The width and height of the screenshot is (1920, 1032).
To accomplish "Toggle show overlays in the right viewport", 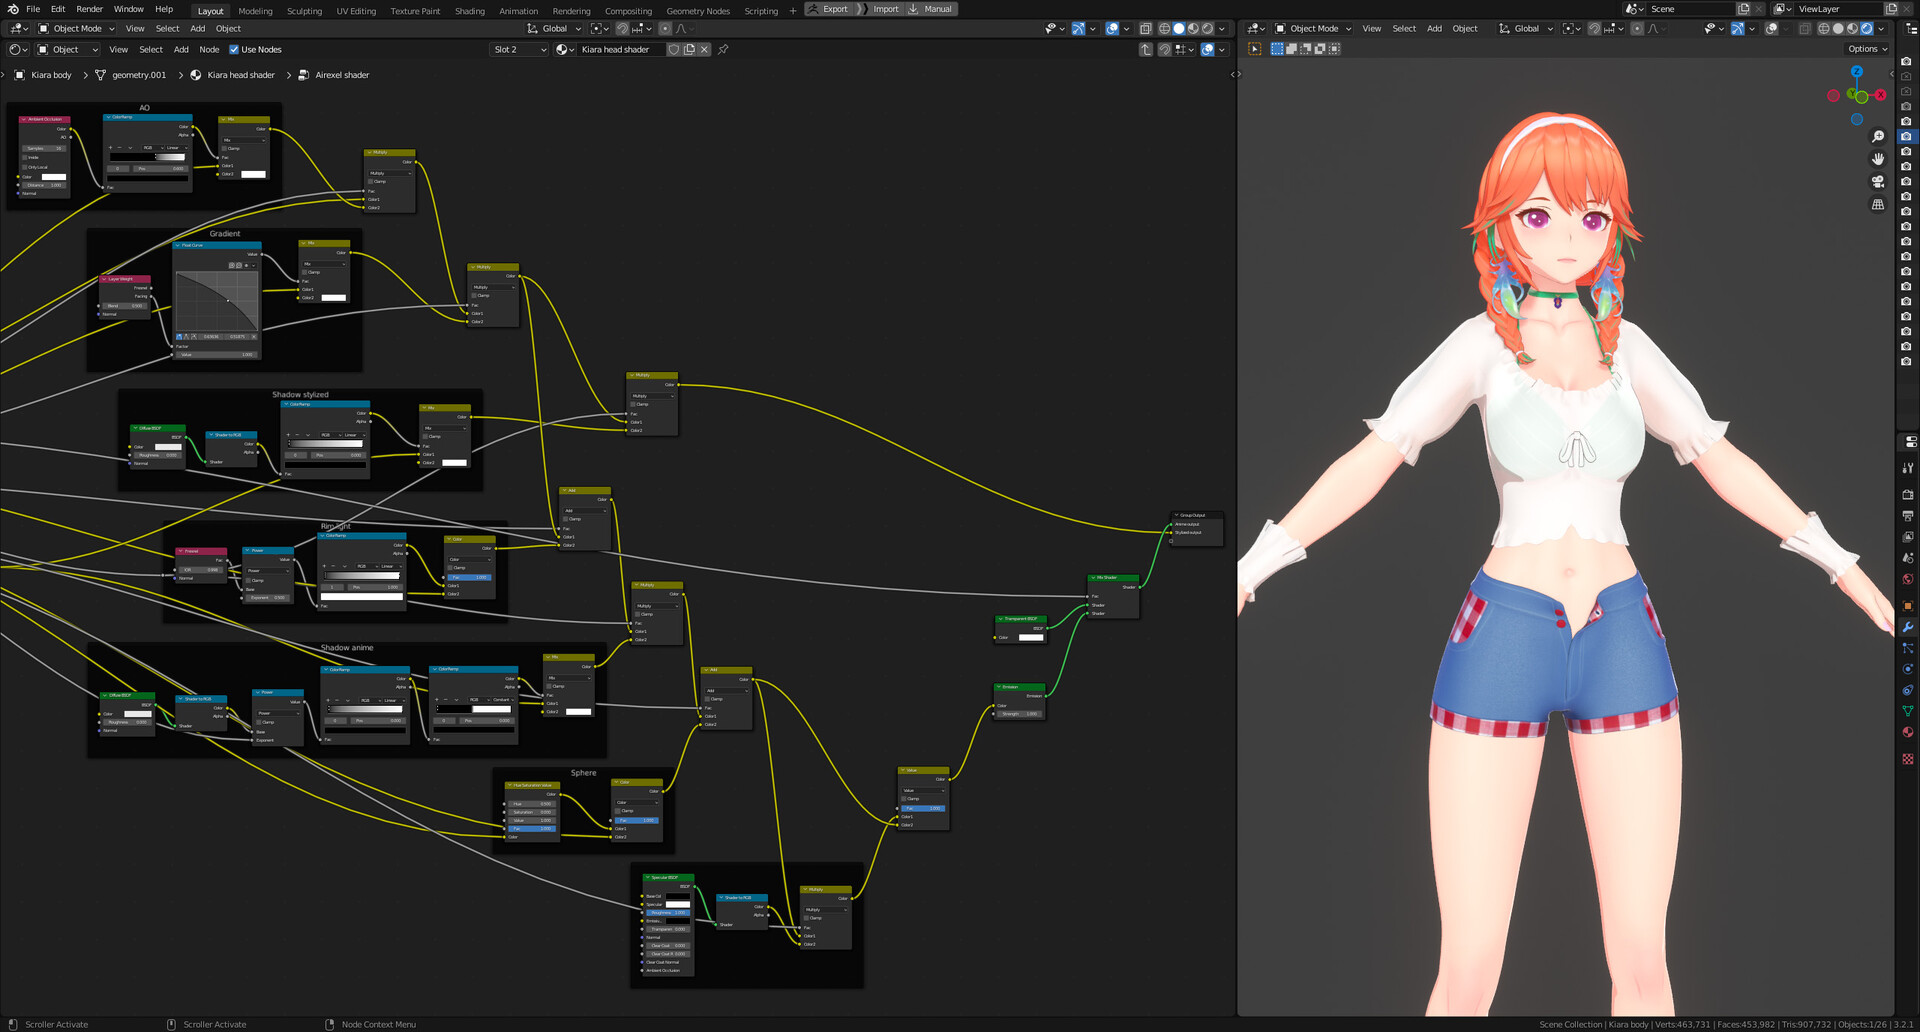I will (x=1771, y=29).
